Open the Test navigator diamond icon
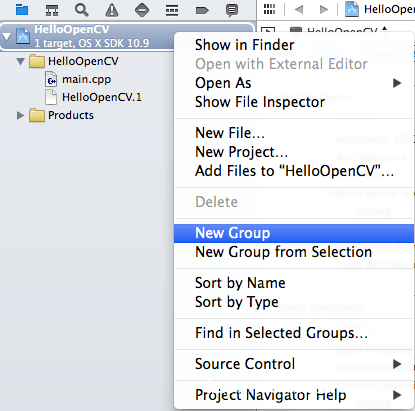415x411 pixels. [142, 10]
